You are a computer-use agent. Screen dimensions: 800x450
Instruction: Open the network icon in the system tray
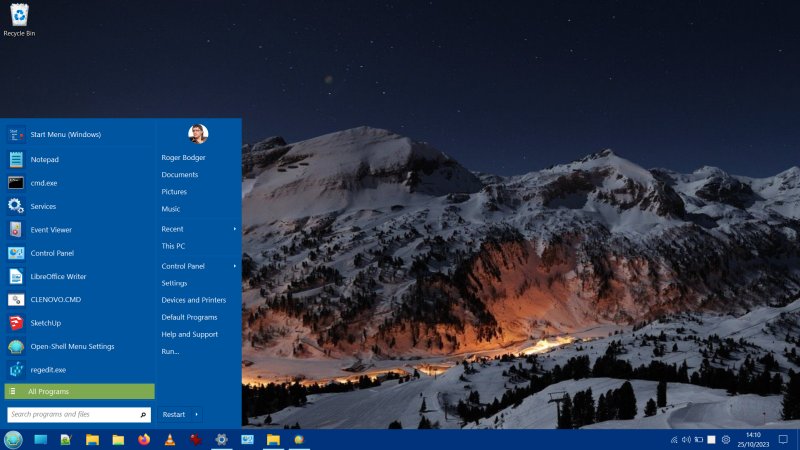(x=674, y=440)
